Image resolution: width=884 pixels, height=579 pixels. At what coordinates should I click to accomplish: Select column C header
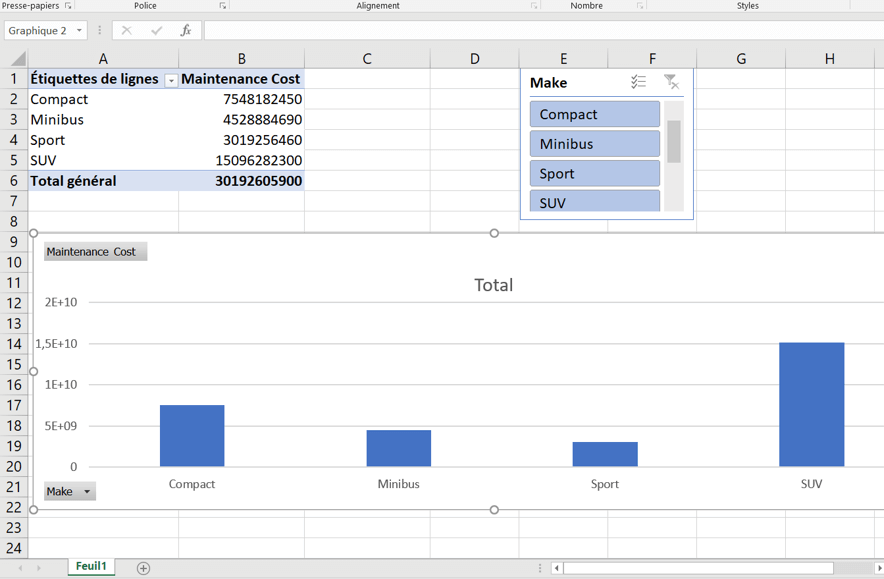(x=367, y=59)
